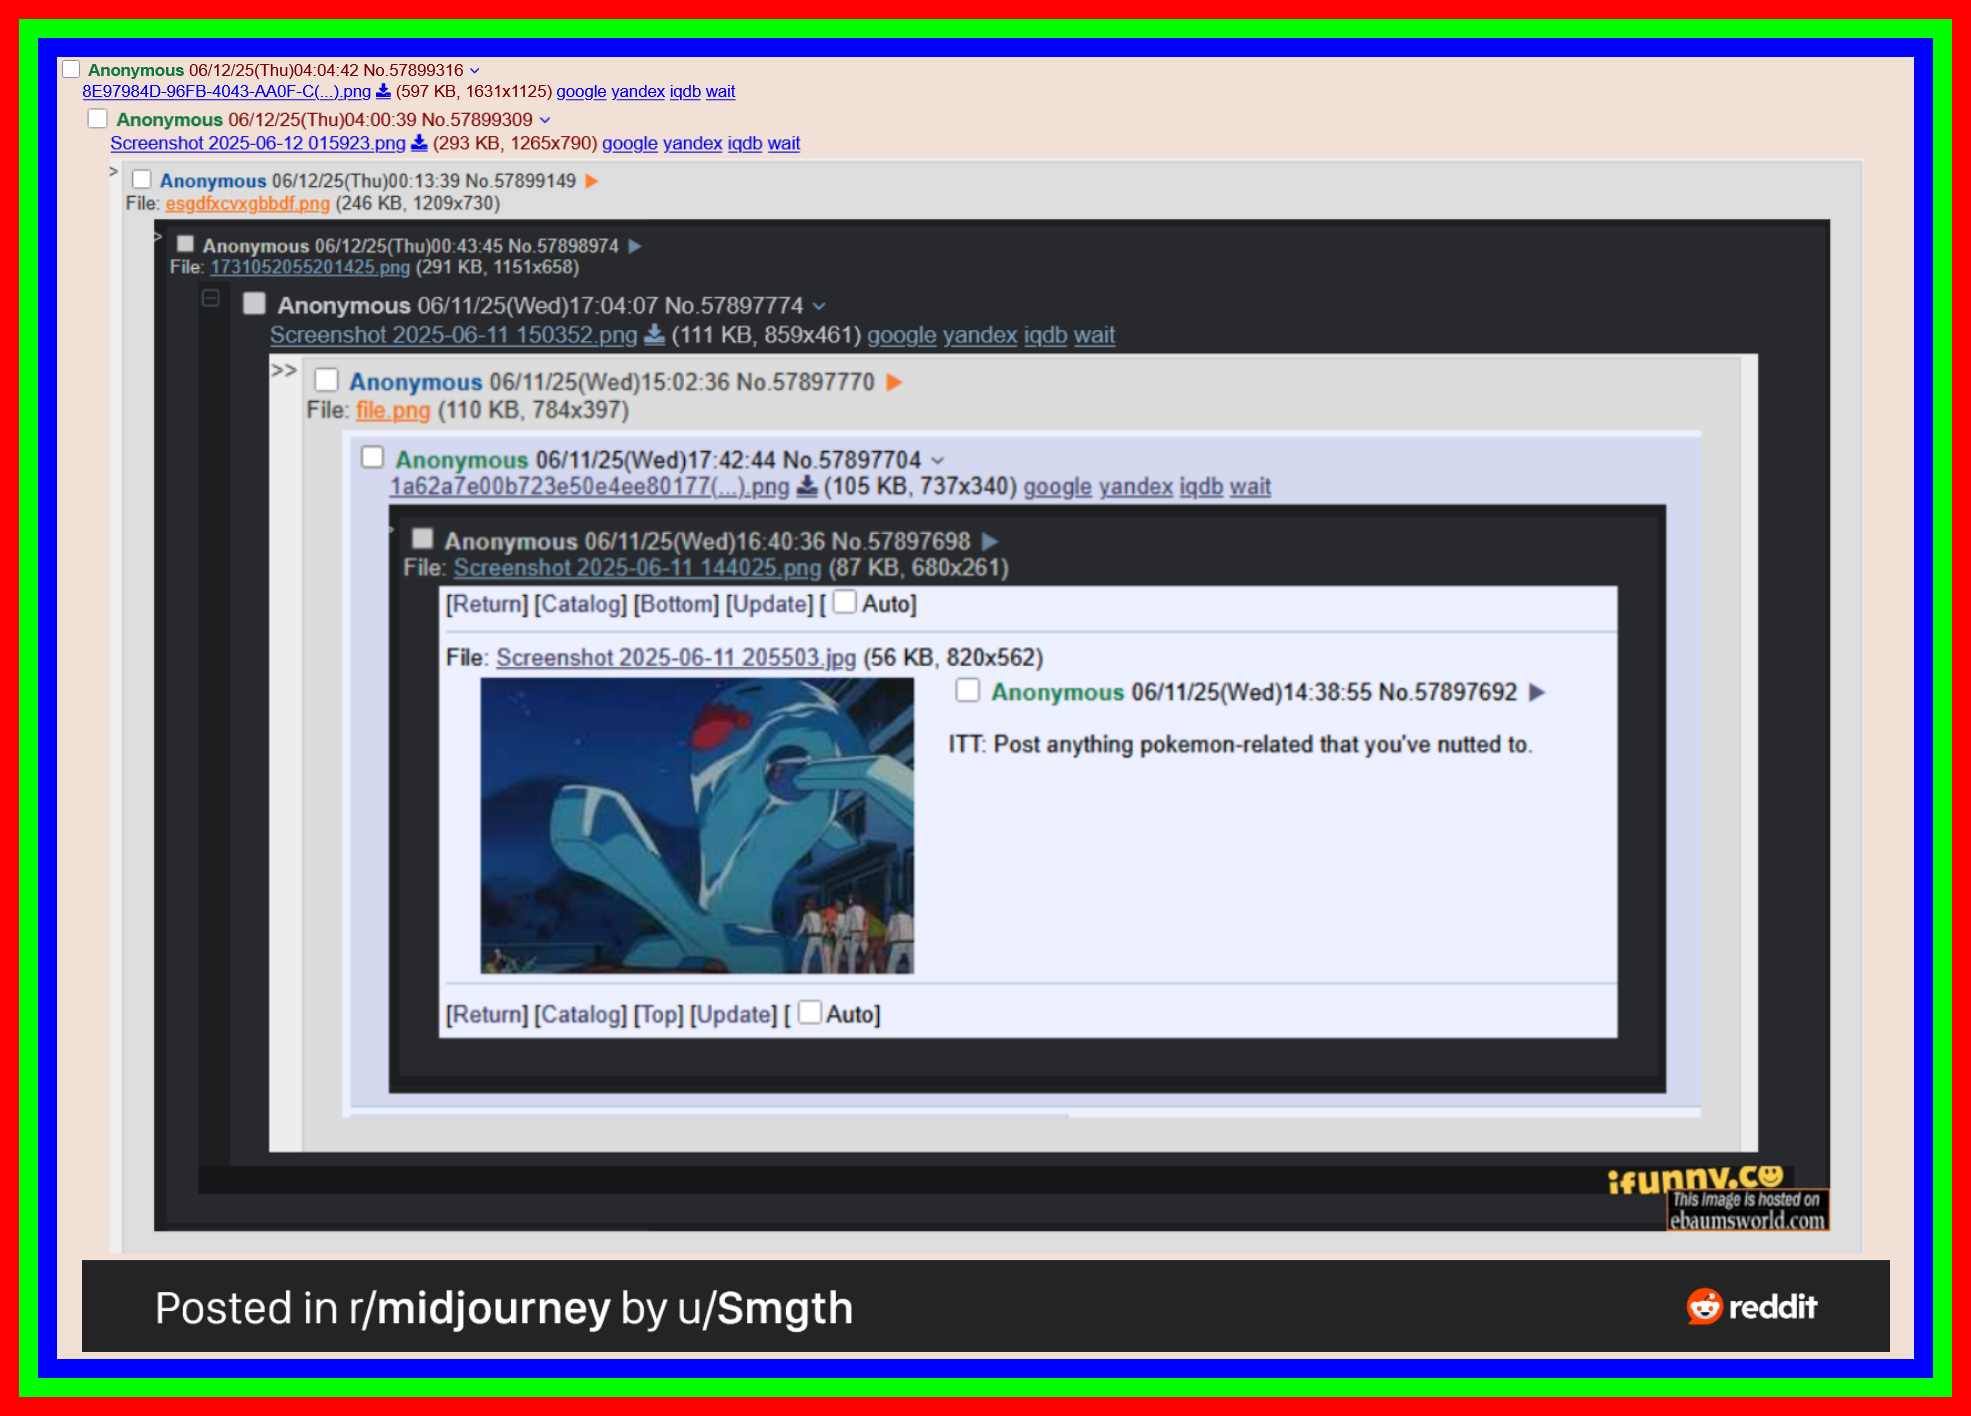Click yandex link on No.57899316 file line
1971x1416 pixels.
click(638, 91)
